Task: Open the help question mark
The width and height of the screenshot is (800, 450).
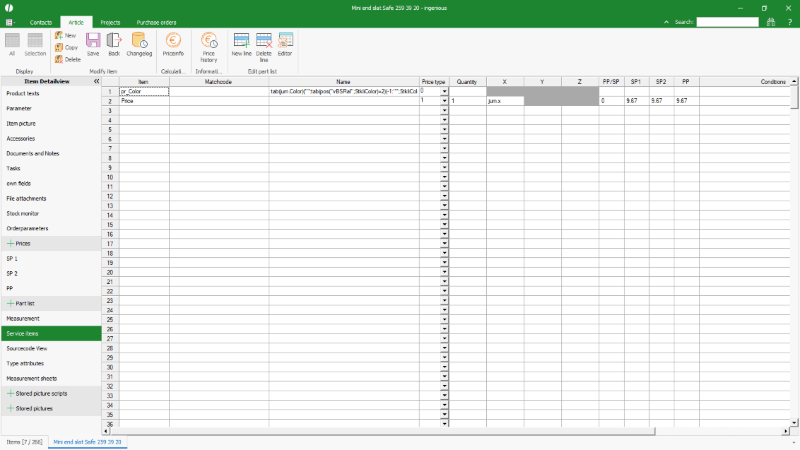Action: [x=789, y=22]
